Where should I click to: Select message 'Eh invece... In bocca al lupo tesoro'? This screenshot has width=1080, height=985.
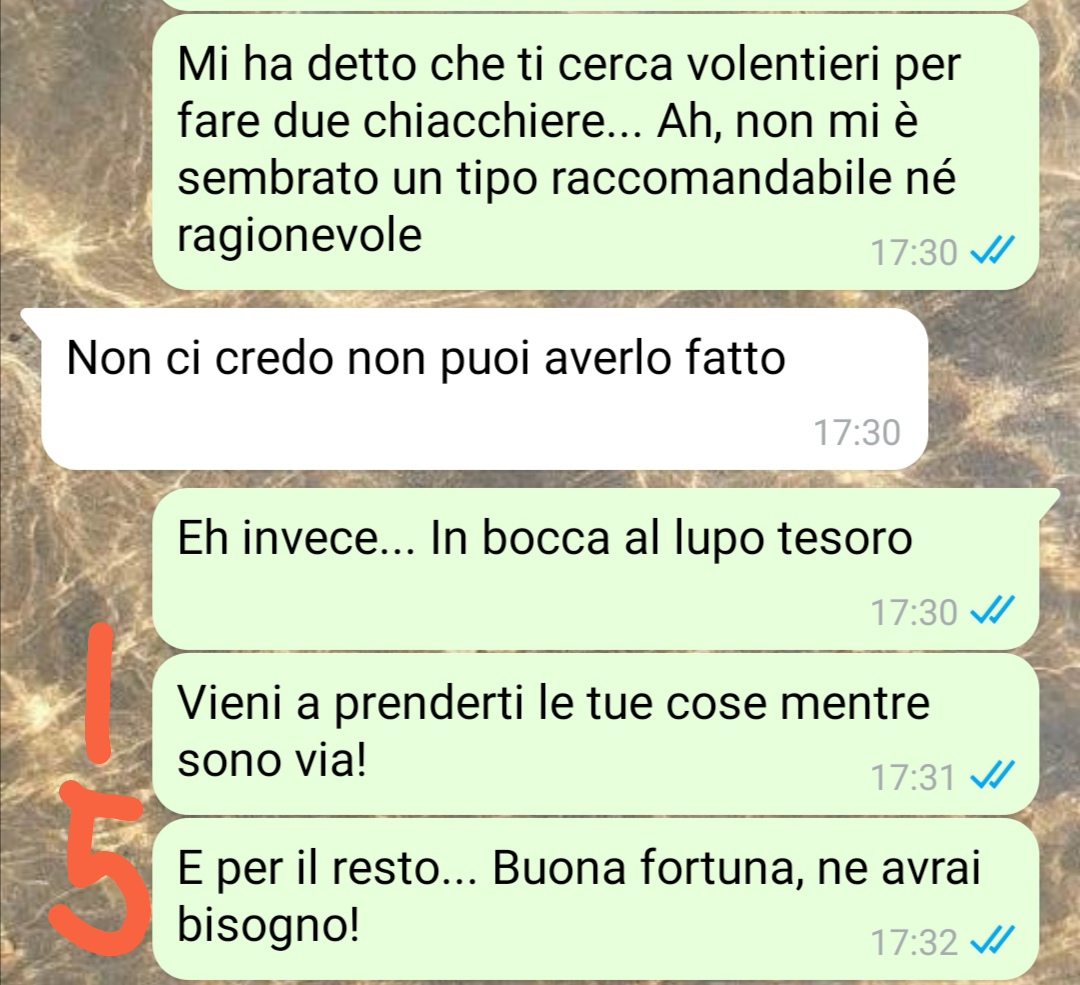(594, 569)
